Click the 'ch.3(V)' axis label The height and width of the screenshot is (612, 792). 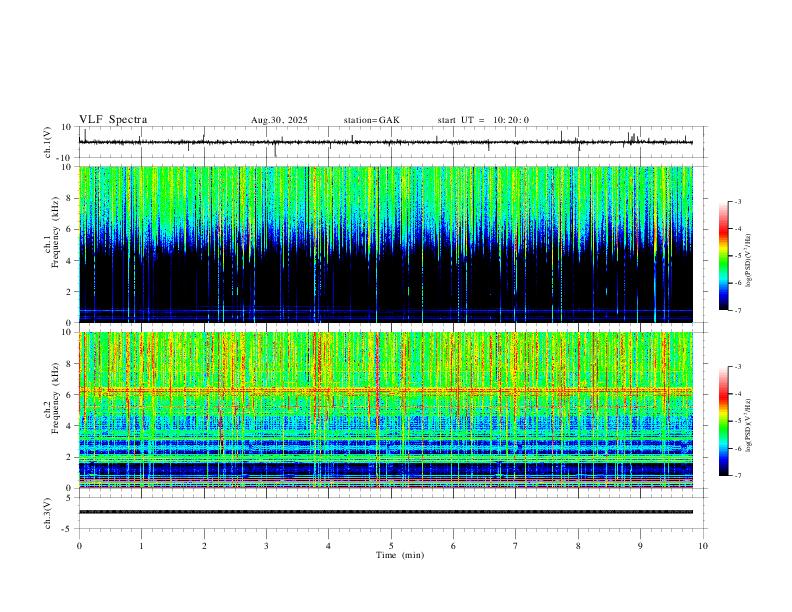pos(48,513)
